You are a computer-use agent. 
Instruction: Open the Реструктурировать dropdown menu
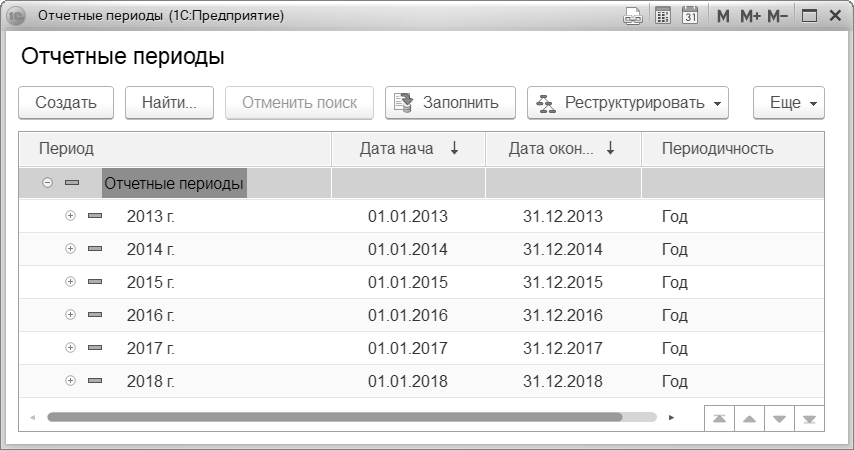[627, 103]
